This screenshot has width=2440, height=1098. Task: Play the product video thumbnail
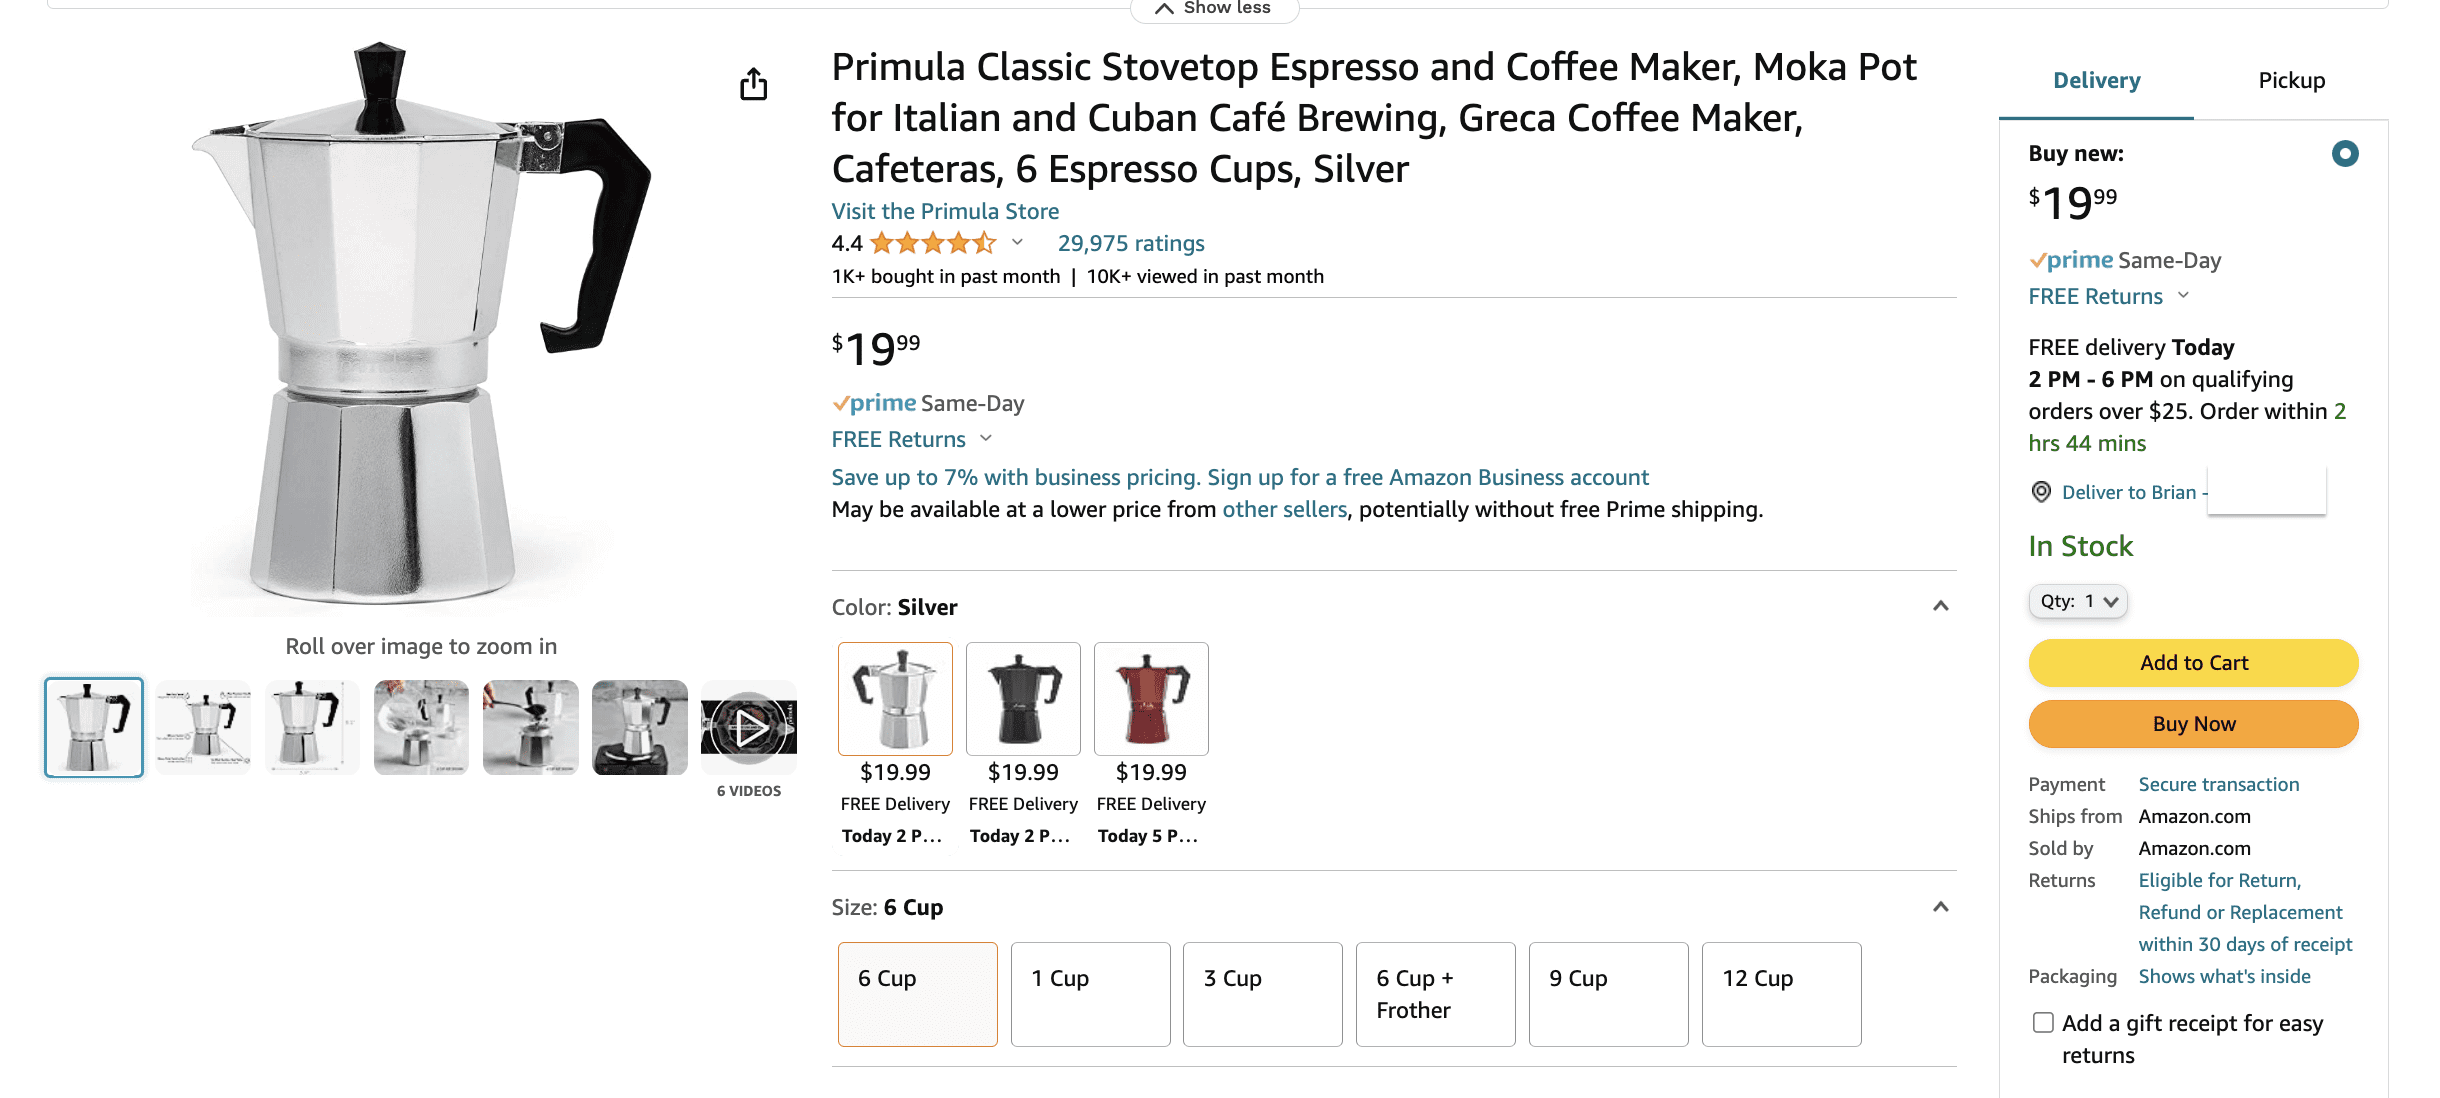(748, 727)
